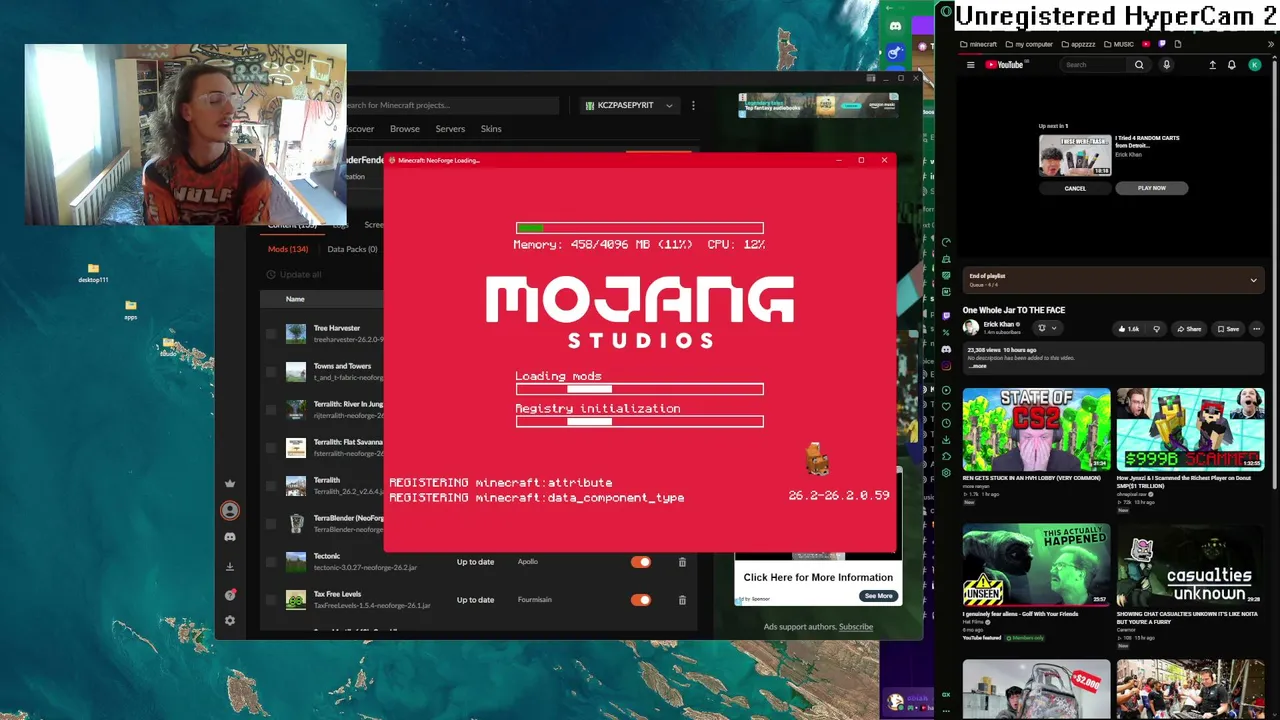Image resolution: width=1280 pixels, height=720 pixels.
Task: Check the Terralith mod checkbox
Action: (271, 486)
